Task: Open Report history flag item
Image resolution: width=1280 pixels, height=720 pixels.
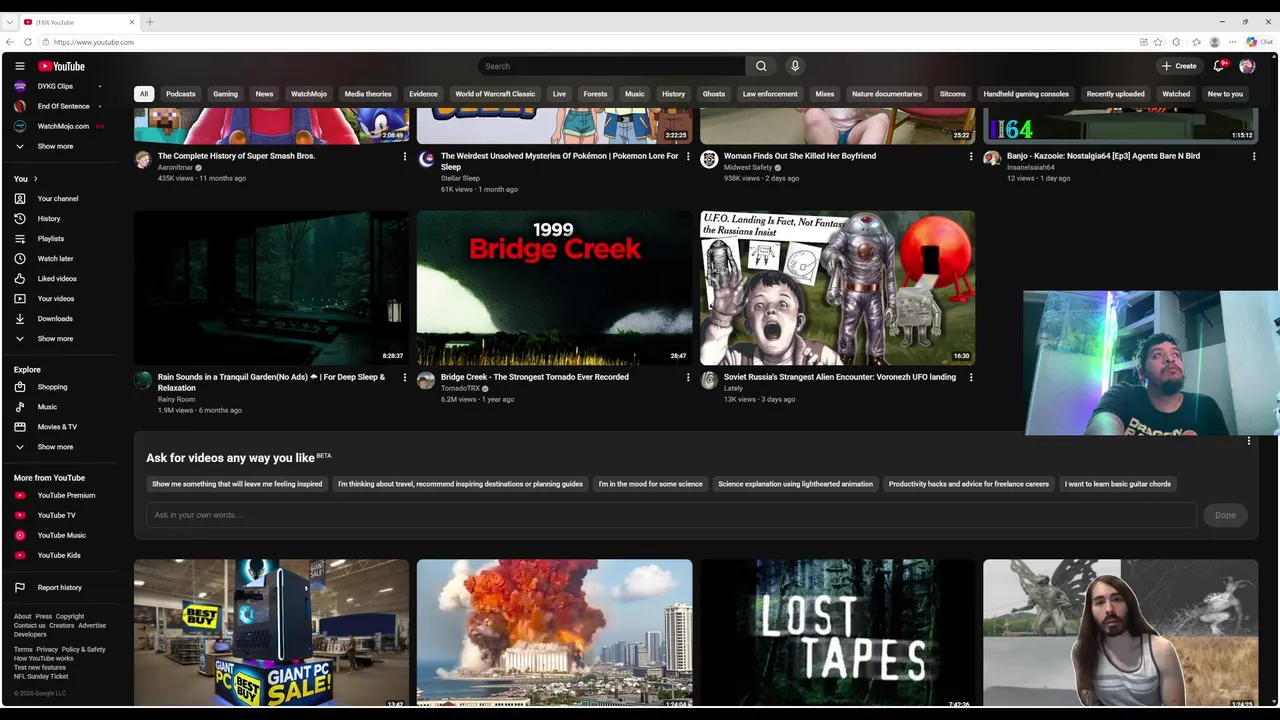Action: click(x=59, y=587)
